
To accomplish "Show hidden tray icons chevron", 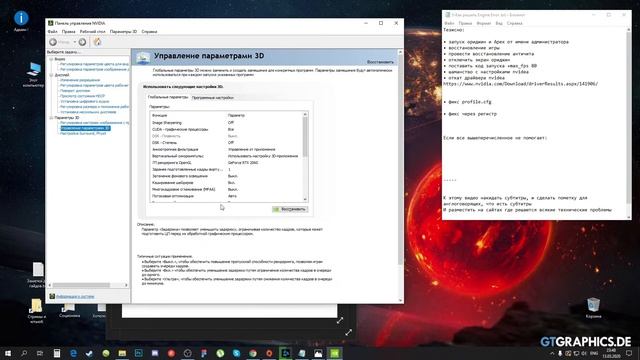I will tap(552, 353).
